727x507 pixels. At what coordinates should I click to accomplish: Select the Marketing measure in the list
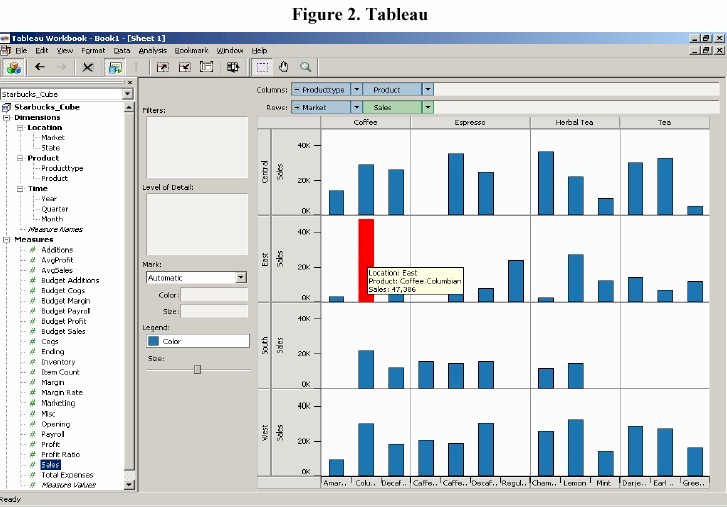[x=57, y=403]
